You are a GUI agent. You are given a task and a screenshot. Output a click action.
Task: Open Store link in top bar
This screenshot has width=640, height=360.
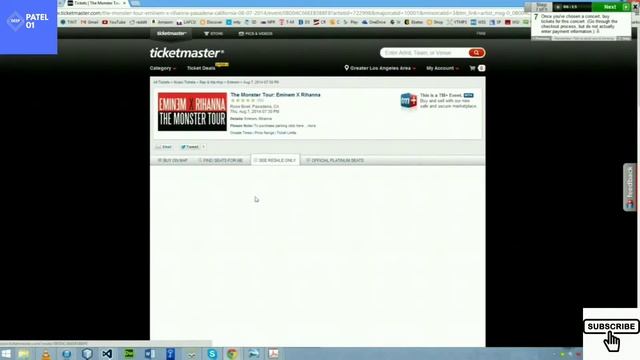(x=213, y=33)
